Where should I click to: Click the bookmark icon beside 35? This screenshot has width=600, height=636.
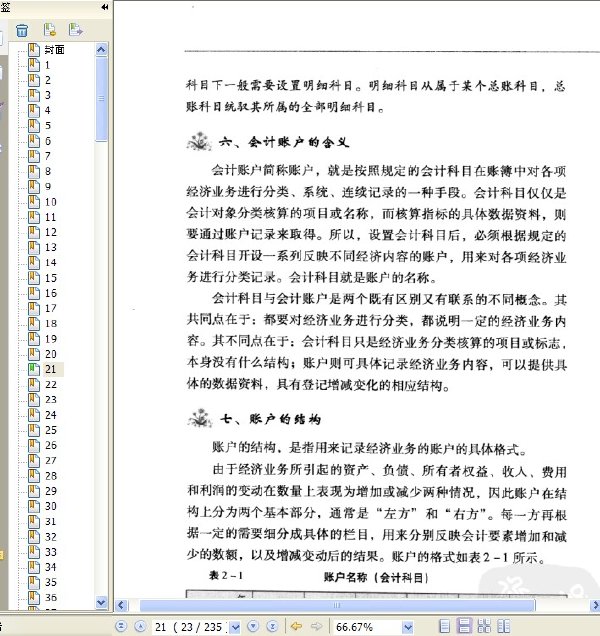pyautogui.click(x=34, y=582)
